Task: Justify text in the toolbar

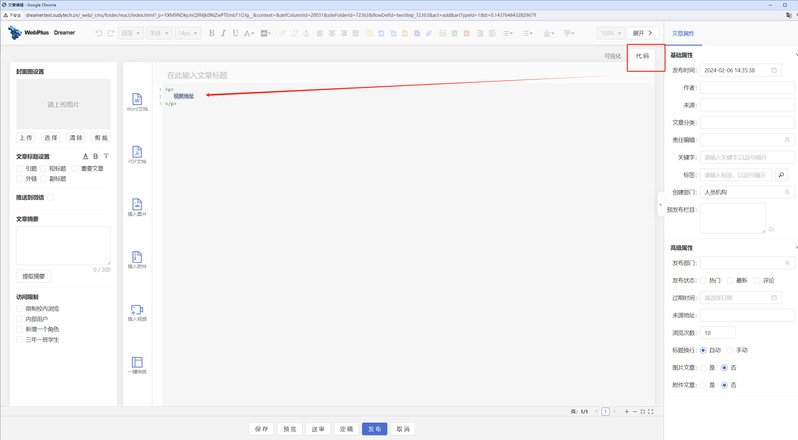Action: (x=356, y=33)
